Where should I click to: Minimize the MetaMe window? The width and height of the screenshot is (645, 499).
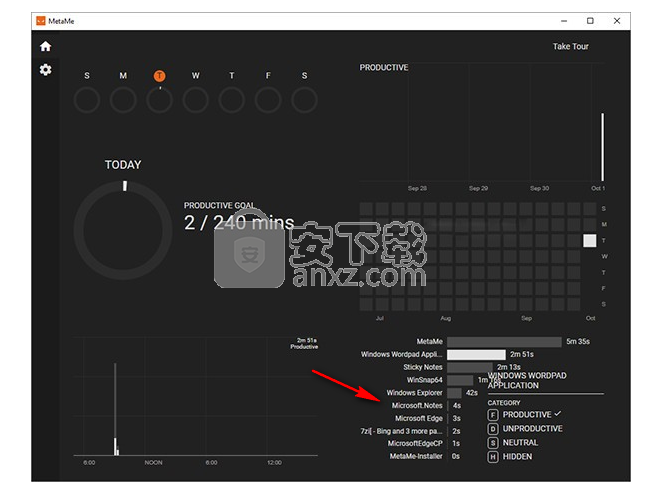point(564,21)
